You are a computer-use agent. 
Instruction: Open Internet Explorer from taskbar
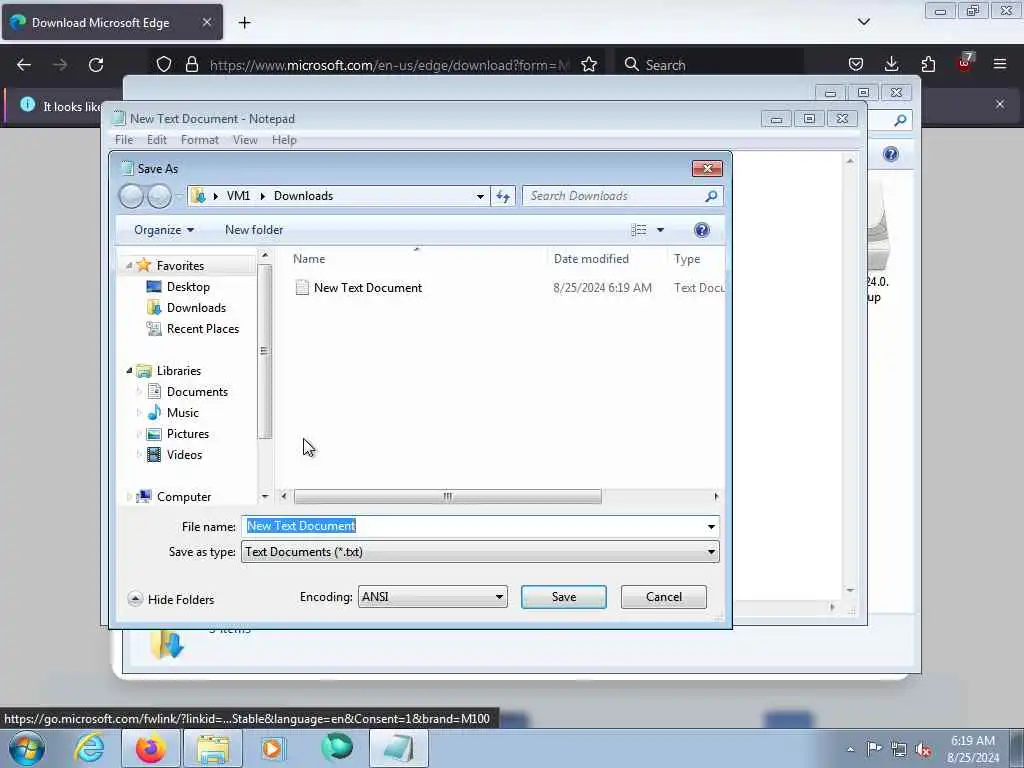[89, 748]
